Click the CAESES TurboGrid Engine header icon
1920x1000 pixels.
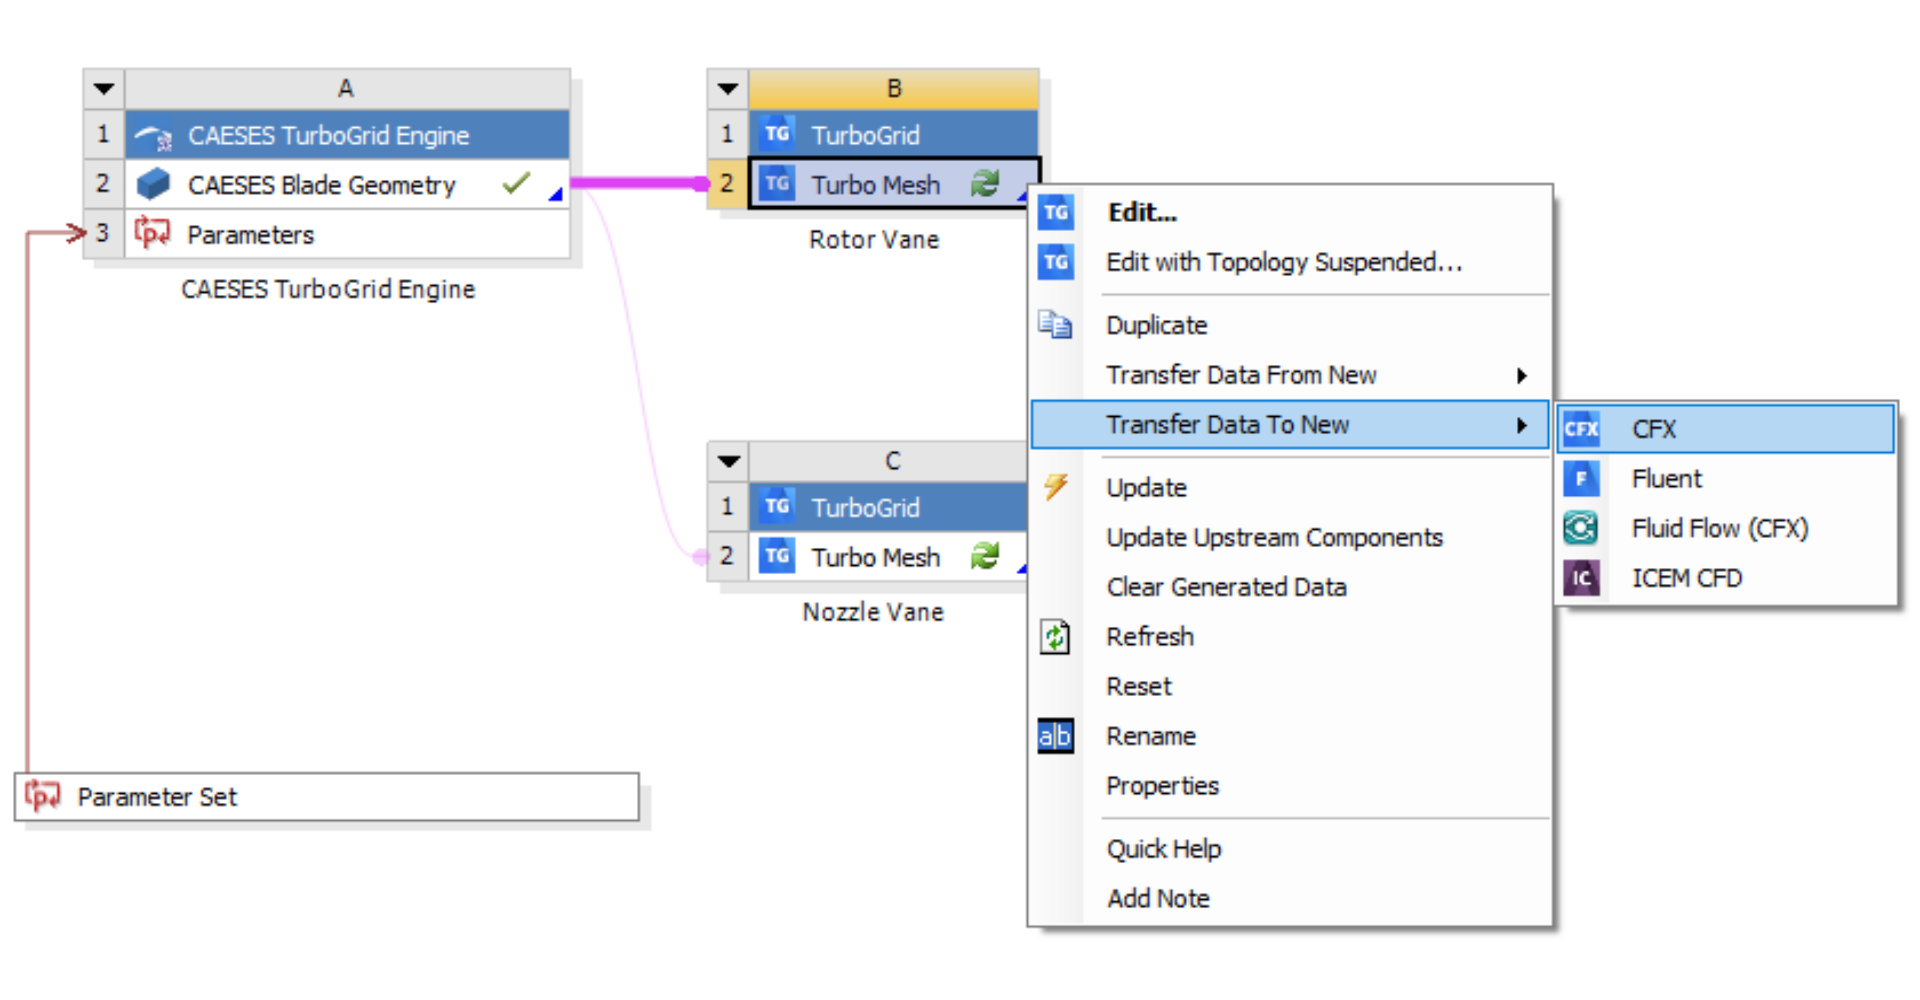153,135
